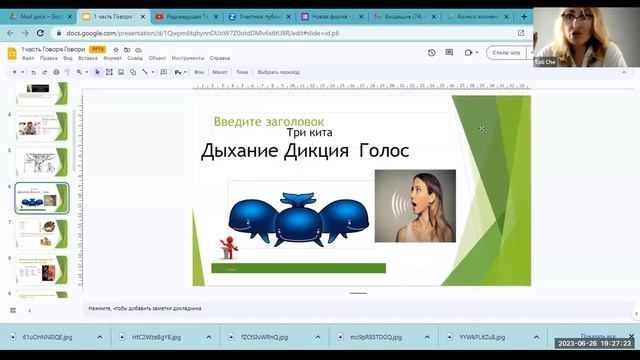Click the zoom magnifier tool
The height and width of the screenshot is (360, 640).
click(x=79, y=72)
